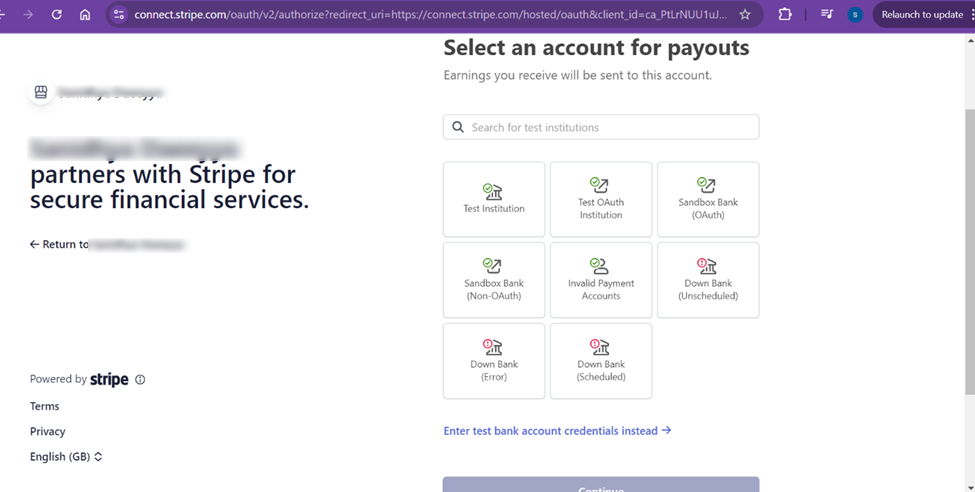Choose the Test OAuth Institution tile
This screenshot has height=492, width=975.
pos(601,200)
